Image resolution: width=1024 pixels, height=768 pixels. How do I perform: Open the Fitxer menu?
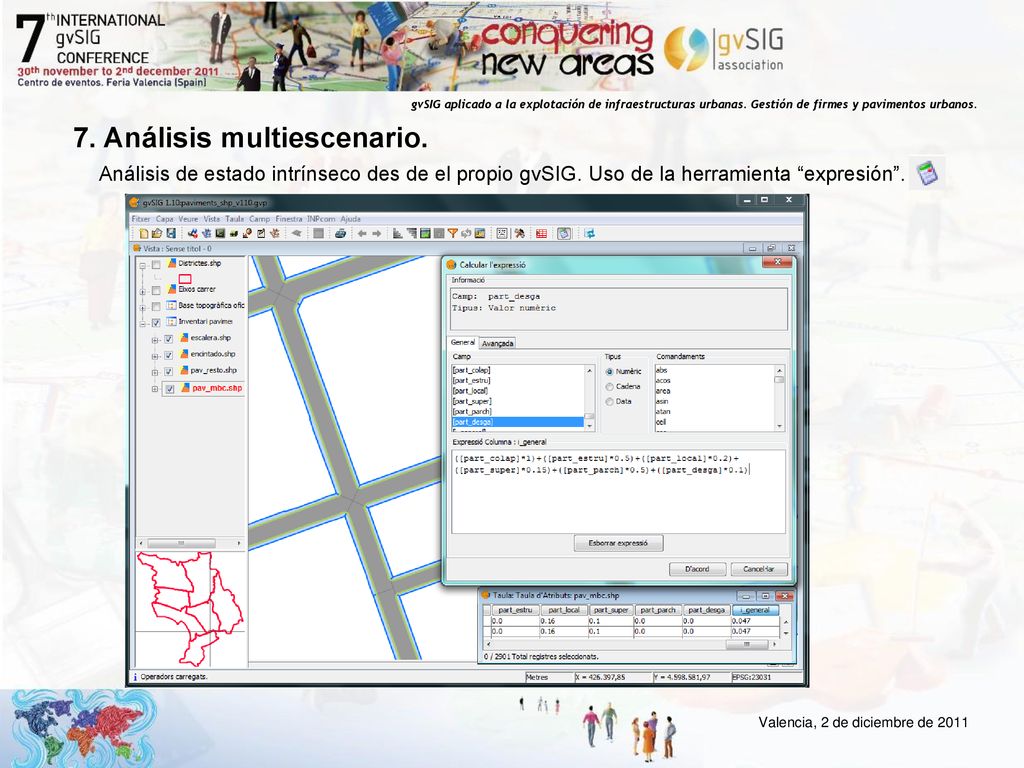(x=141, y=219)
